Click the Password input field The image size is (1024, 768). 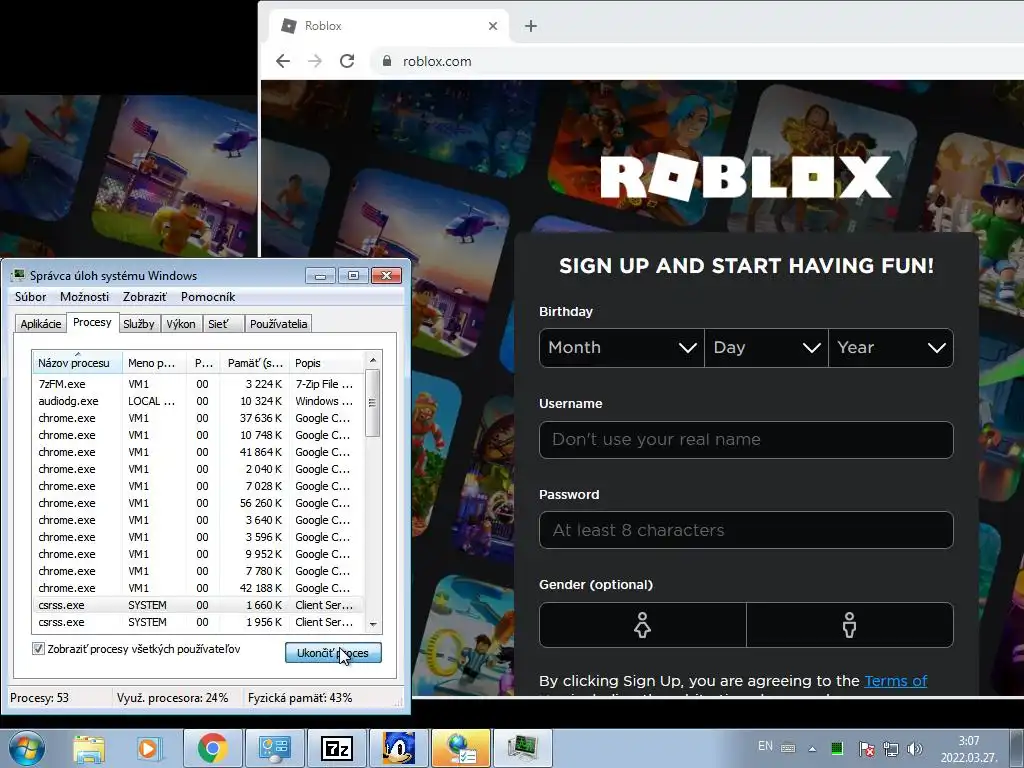coord(746,530)
